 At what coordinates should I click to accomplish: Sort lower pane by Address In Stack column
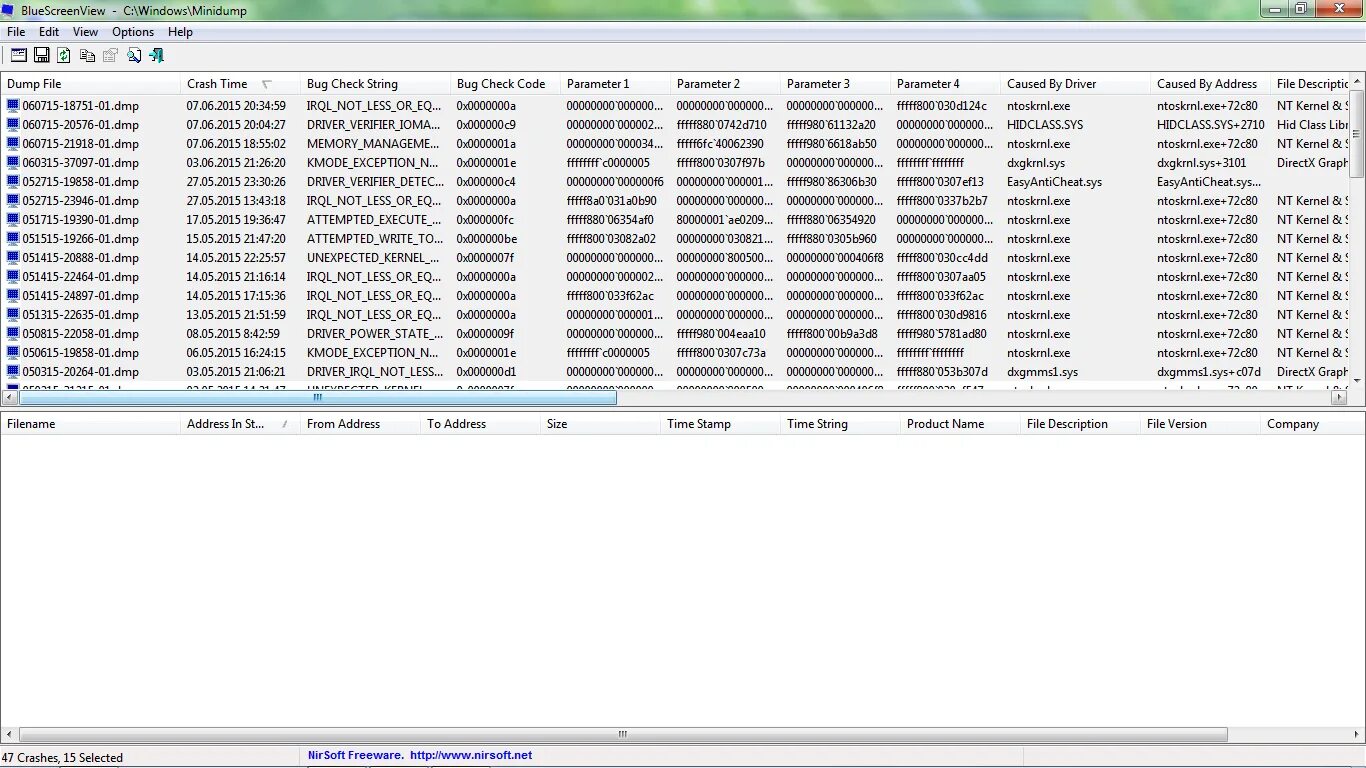coord(240,424)
